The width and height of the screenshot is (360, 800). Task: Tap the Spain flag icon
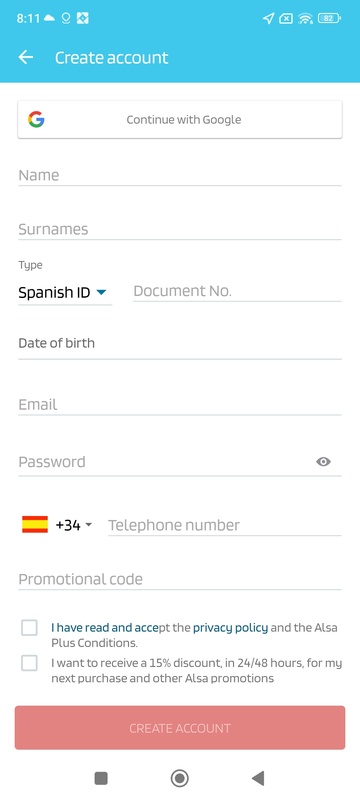click(x=35, y=524)
